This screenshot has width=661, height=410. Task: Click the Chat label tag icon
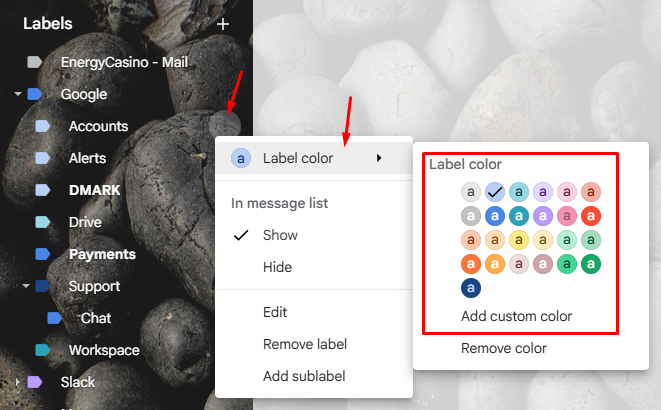click(x=54, y=318)
